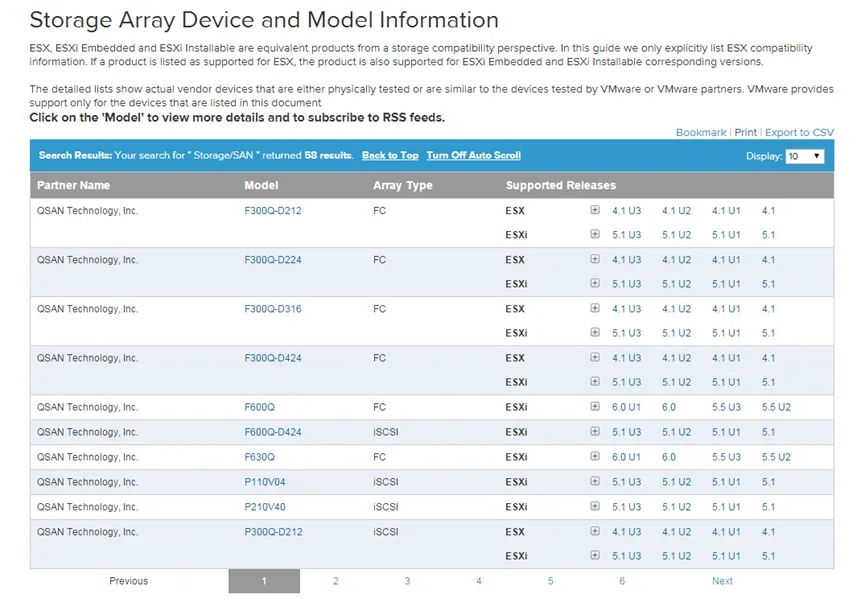Click Turn Off Auto Scroll

pyautogui.click(x=473, y=155)
